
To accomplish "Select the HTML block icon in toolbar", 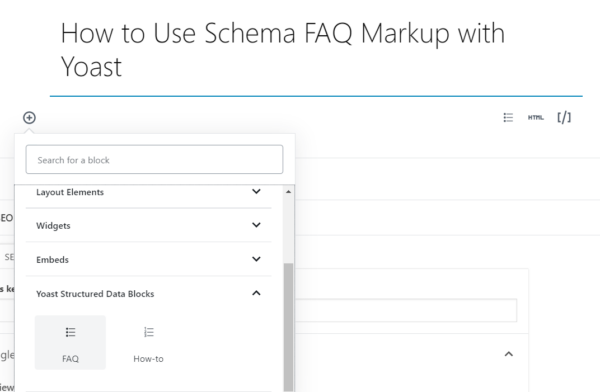I will tap(536, 118).
